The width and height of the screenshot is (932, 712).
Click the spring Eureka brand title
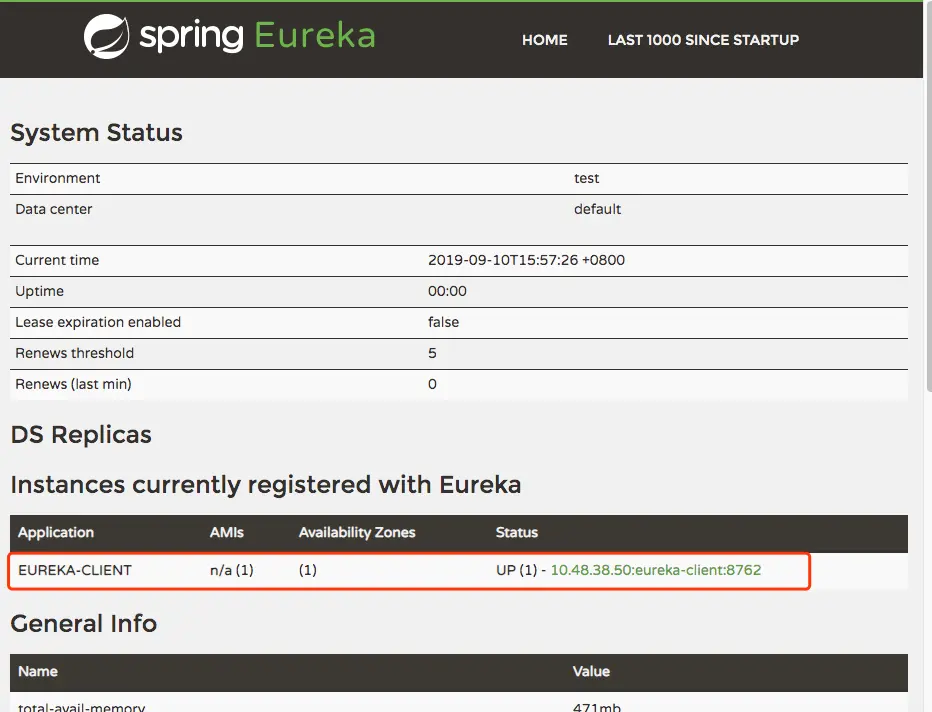coord(257,36)
